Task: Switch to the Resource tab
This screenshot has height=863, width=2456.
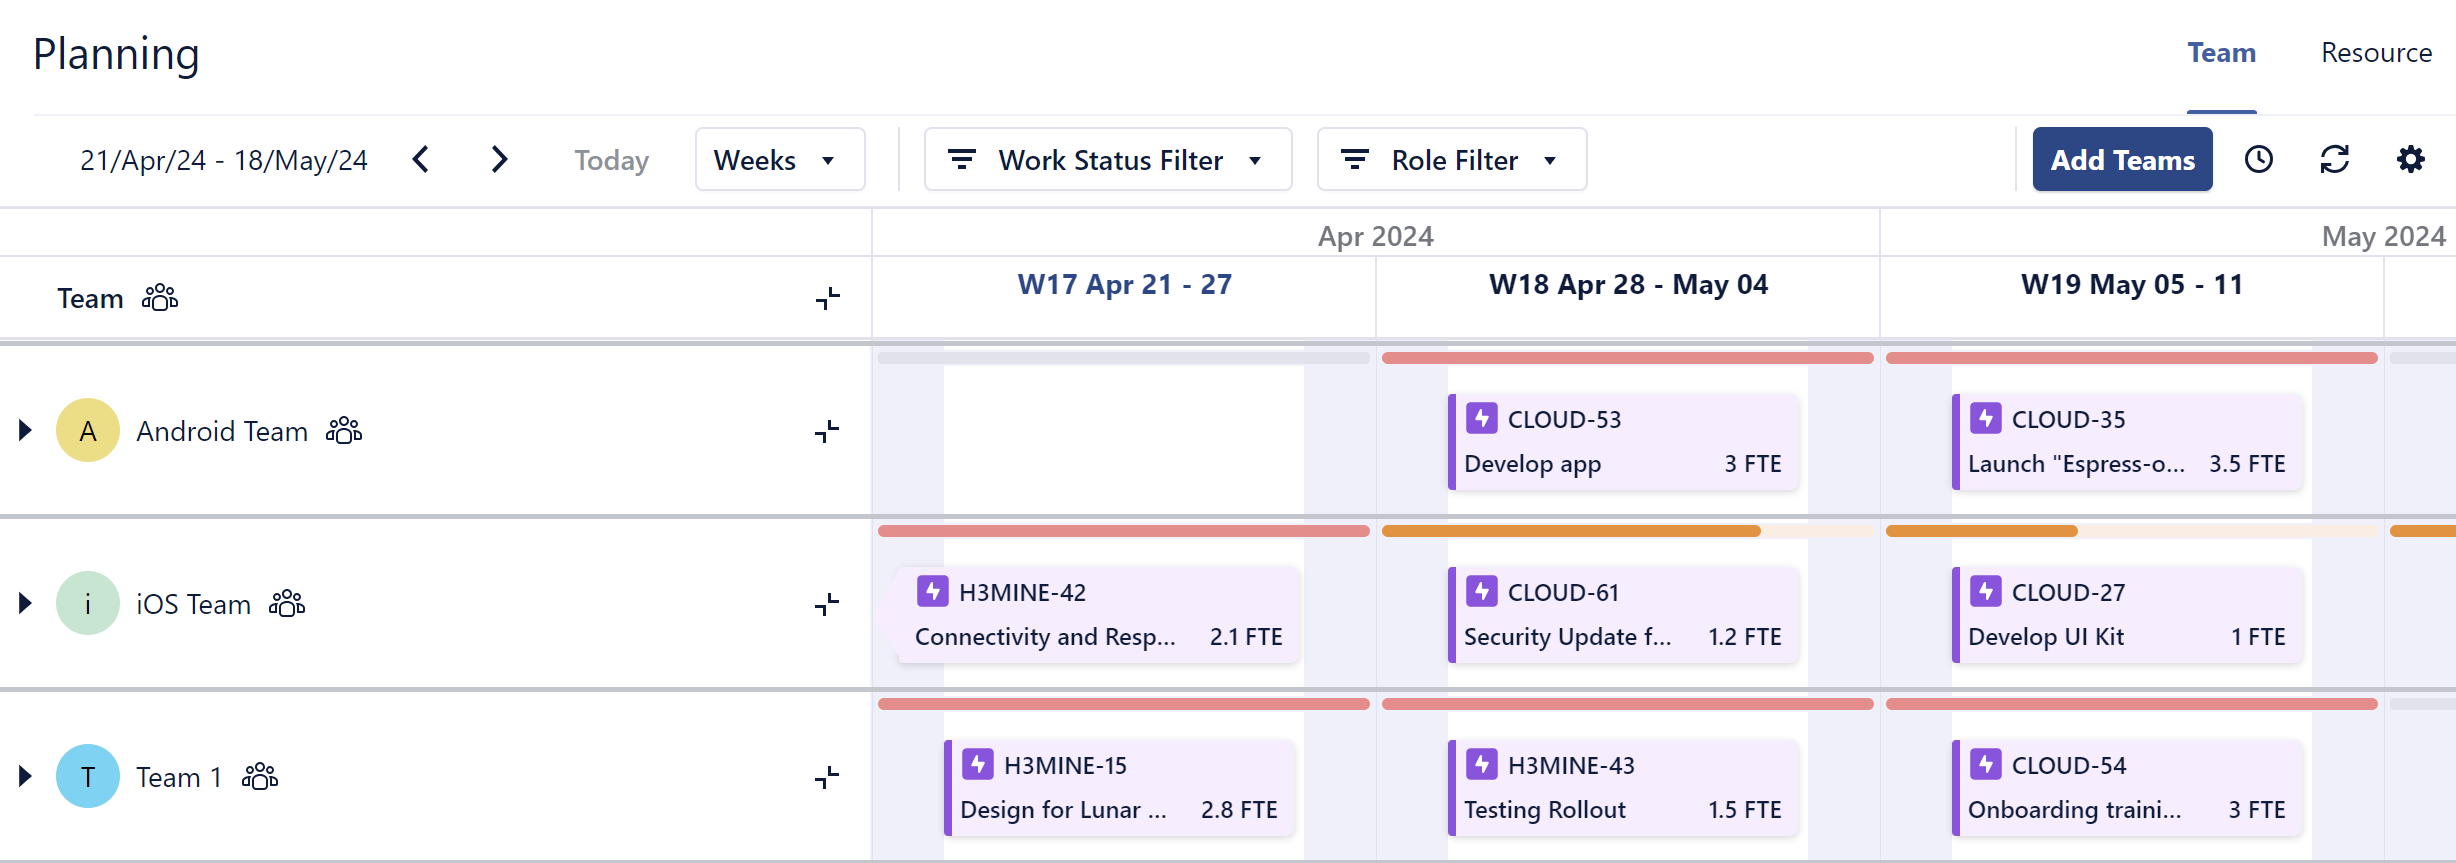Action: click(2376, 53)
